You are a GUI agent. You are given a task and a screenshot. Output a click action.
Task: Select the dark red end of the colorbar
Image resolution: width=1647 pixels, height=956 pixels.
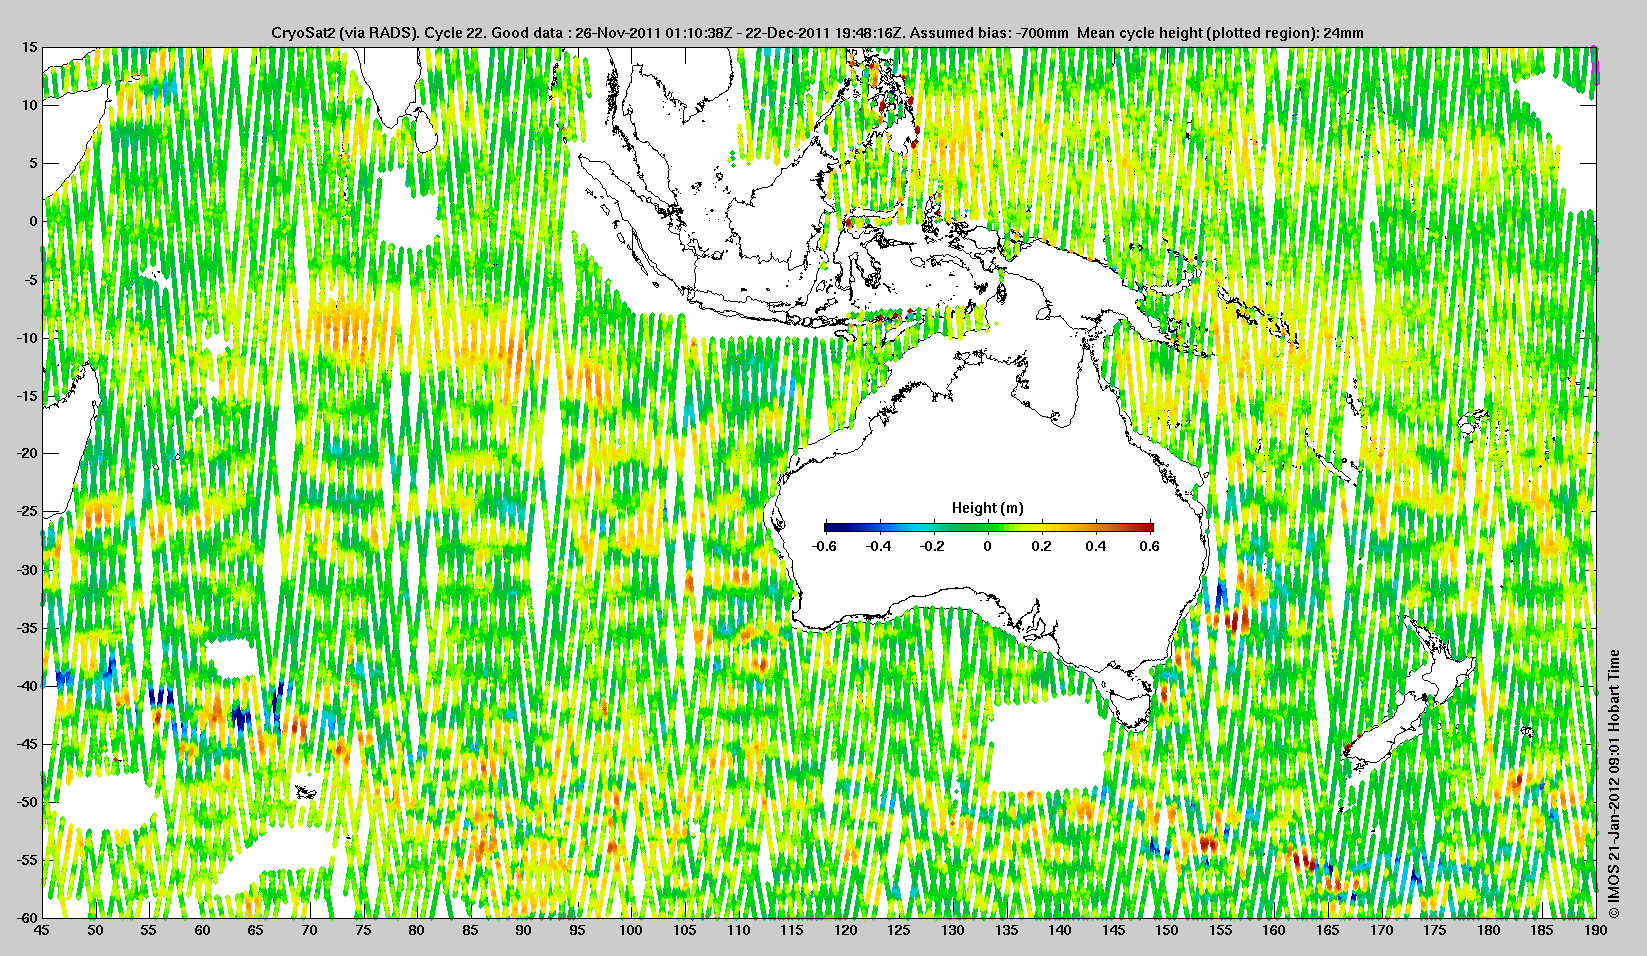(1146, 527)
